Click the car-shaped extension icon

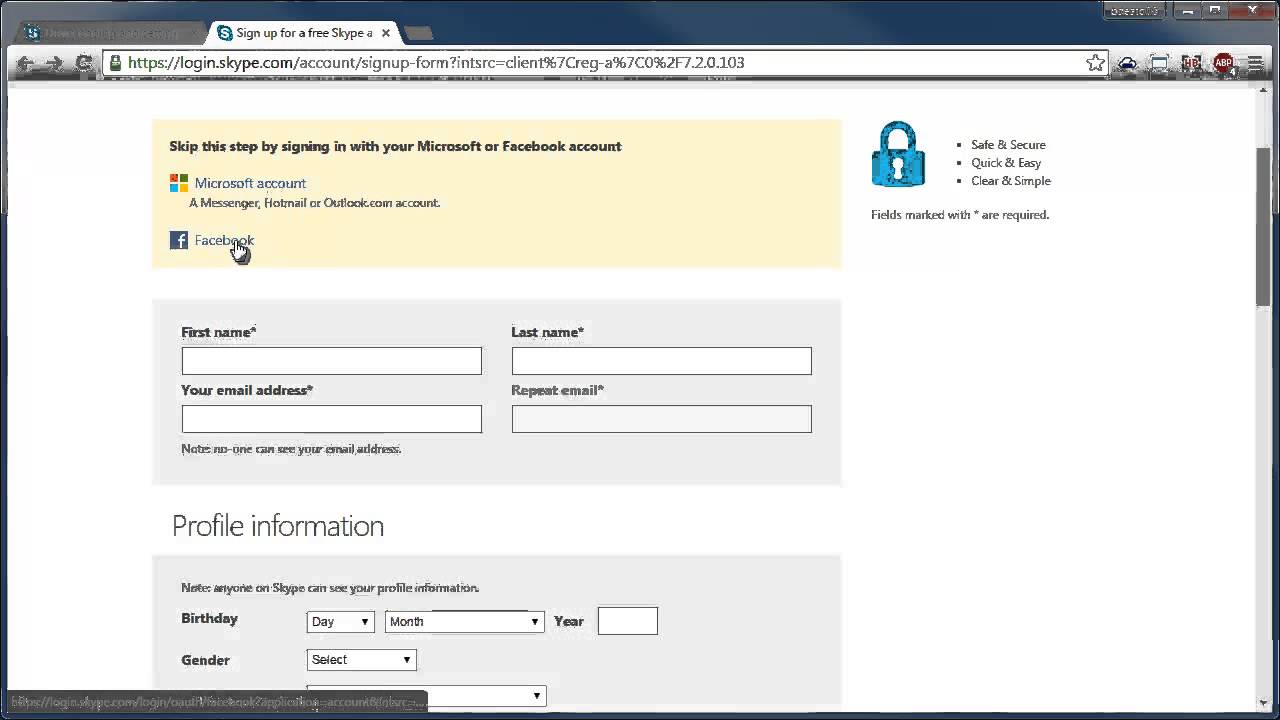pyautogui.click(x=1127, y=63)
